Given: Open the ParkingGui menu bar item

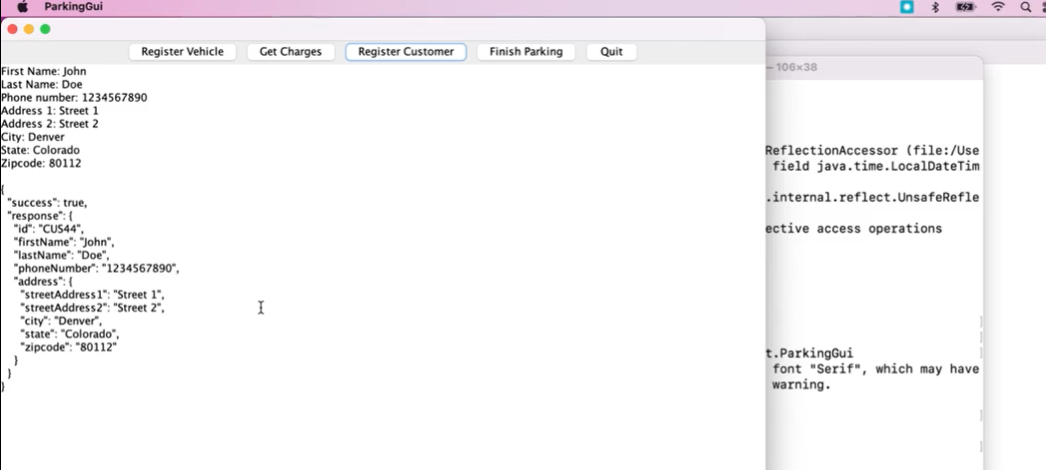Looking at the screenshot, I should pos(73,7).
